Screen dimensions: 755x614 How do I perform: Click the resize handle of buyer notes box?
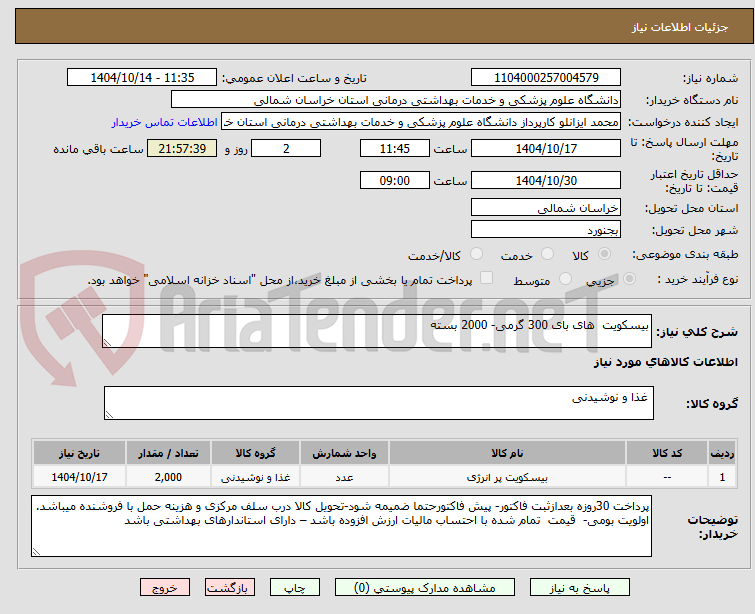37,551
